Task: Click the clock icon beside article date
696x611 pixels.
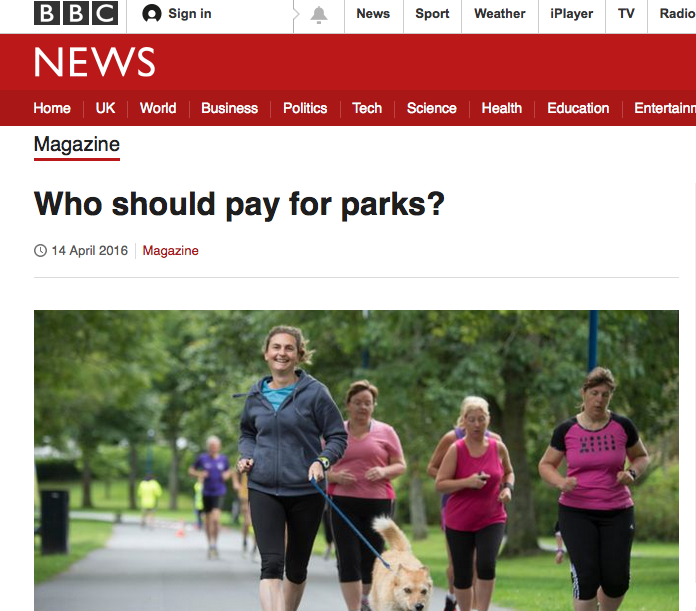Action: coord(40,251)
